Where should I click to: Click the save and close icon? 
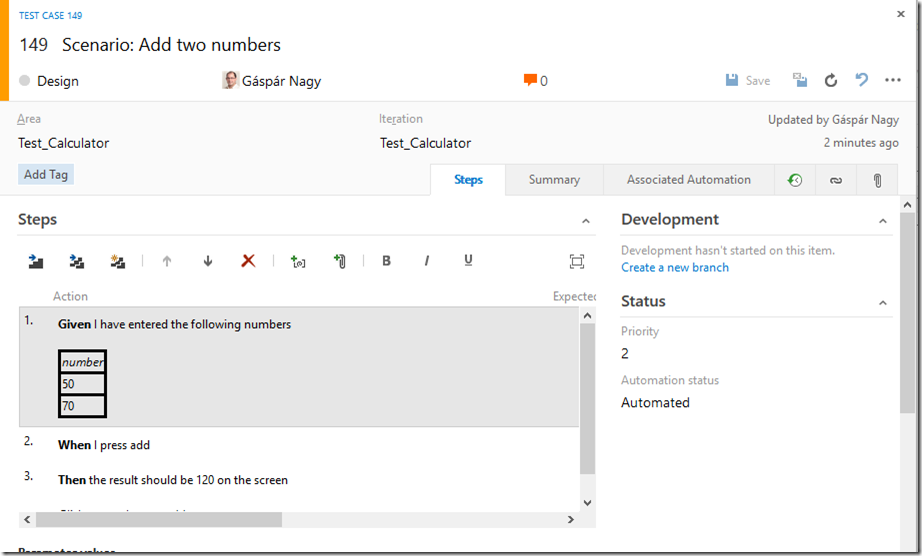pyautogui.click(x=800, y=80)
